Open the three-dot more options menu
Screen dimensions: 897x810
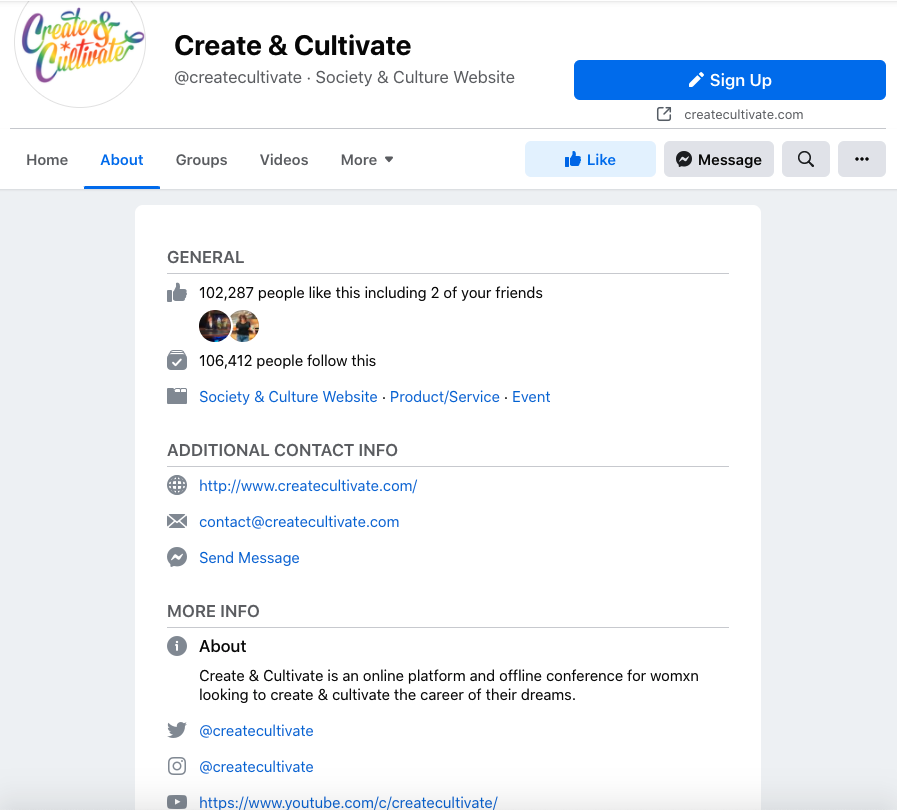[x=862, y=159]
